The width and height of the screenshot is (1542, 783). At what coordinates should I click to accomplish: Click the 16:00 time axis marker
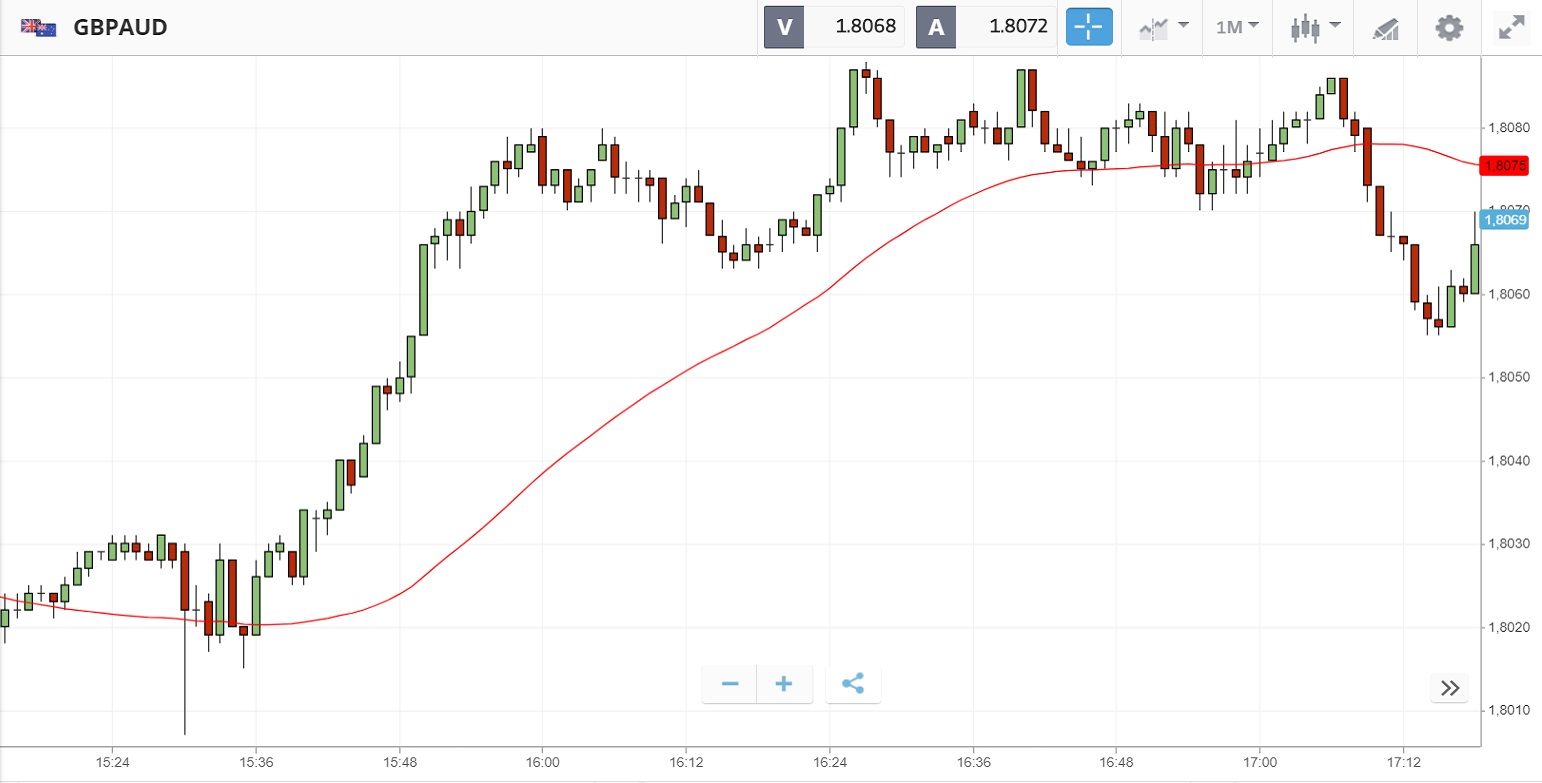point(542,763)
